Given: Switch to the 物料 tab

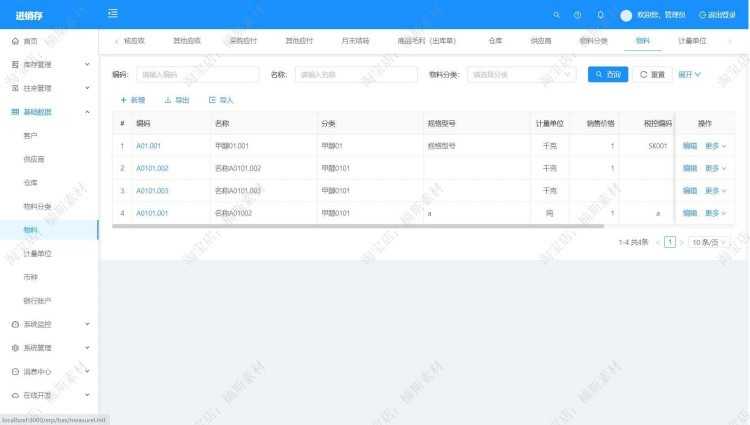Looking at the screenshot, I should pyautogui.click(x=643, y=41).
